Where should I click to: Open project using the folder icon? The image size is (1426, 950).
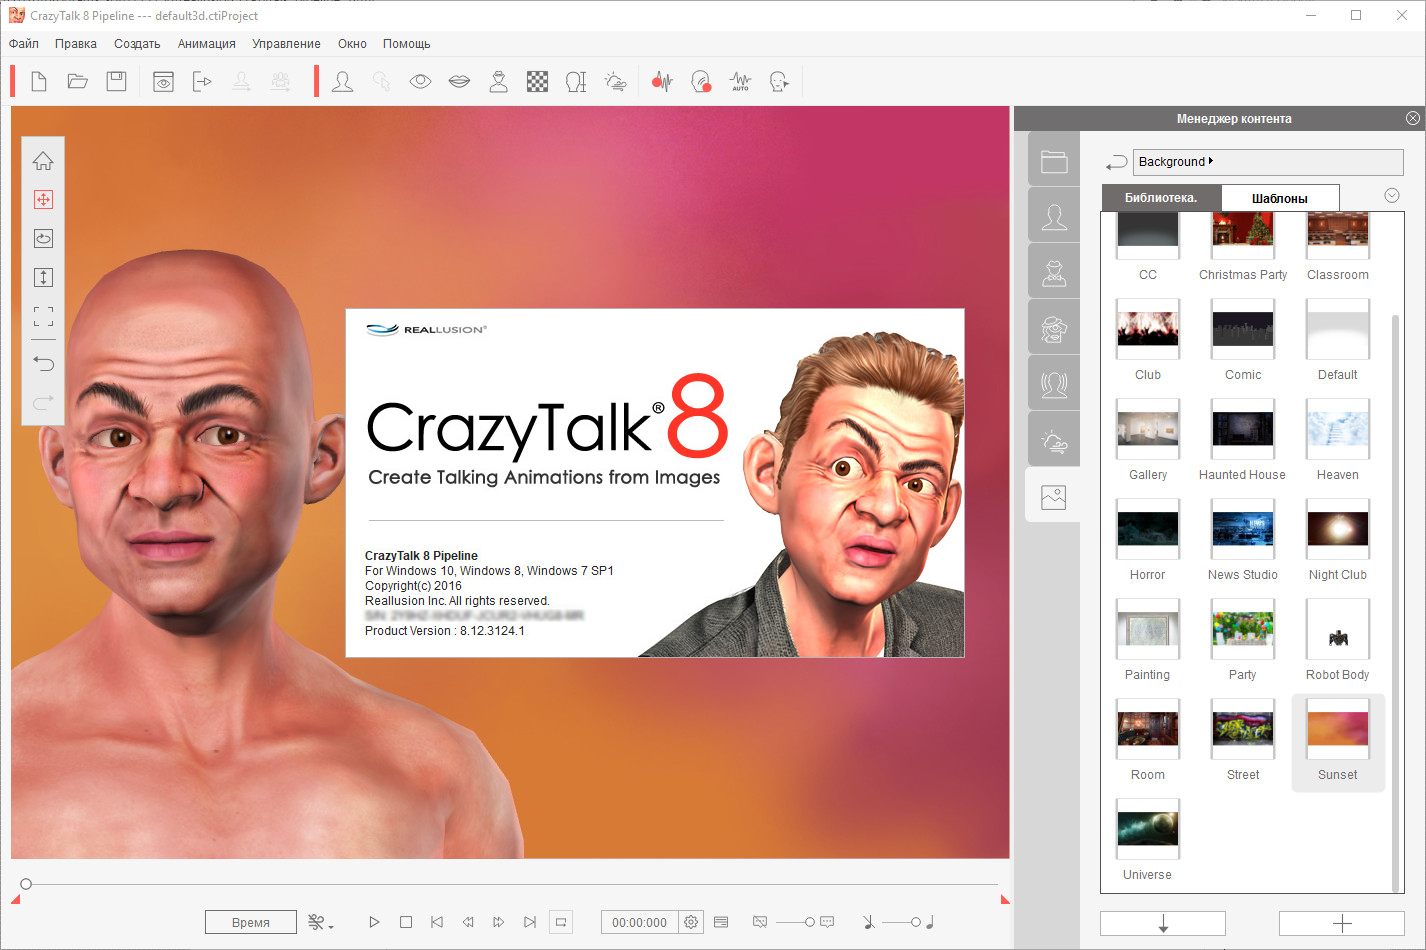click(77, 81)
